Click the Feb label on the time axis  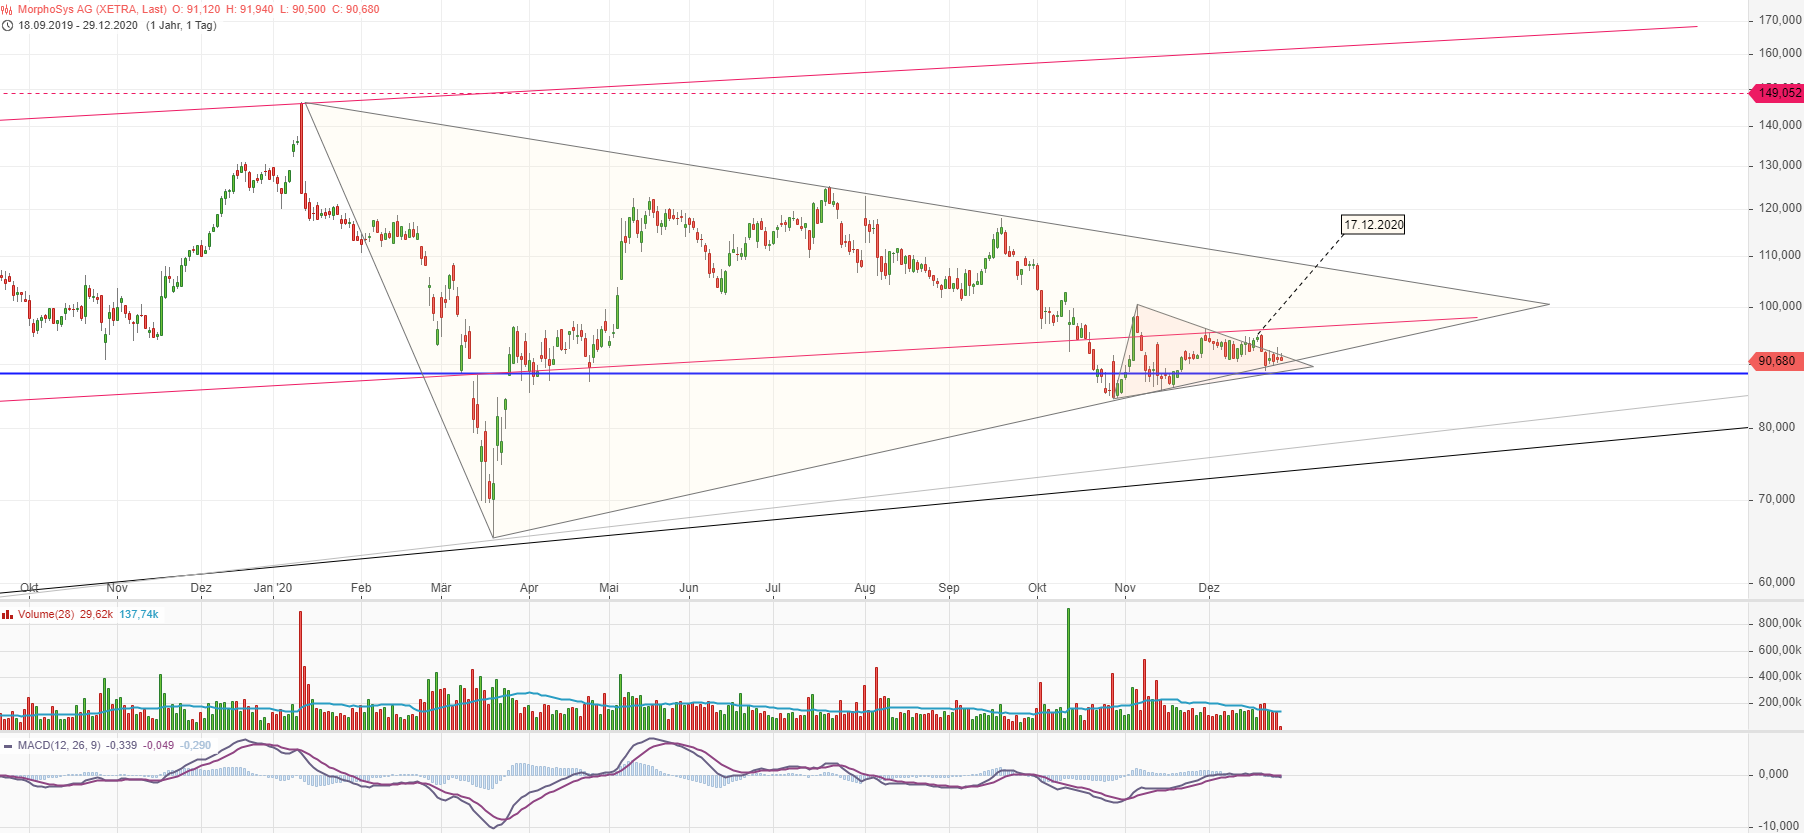[x=361, y=588]
